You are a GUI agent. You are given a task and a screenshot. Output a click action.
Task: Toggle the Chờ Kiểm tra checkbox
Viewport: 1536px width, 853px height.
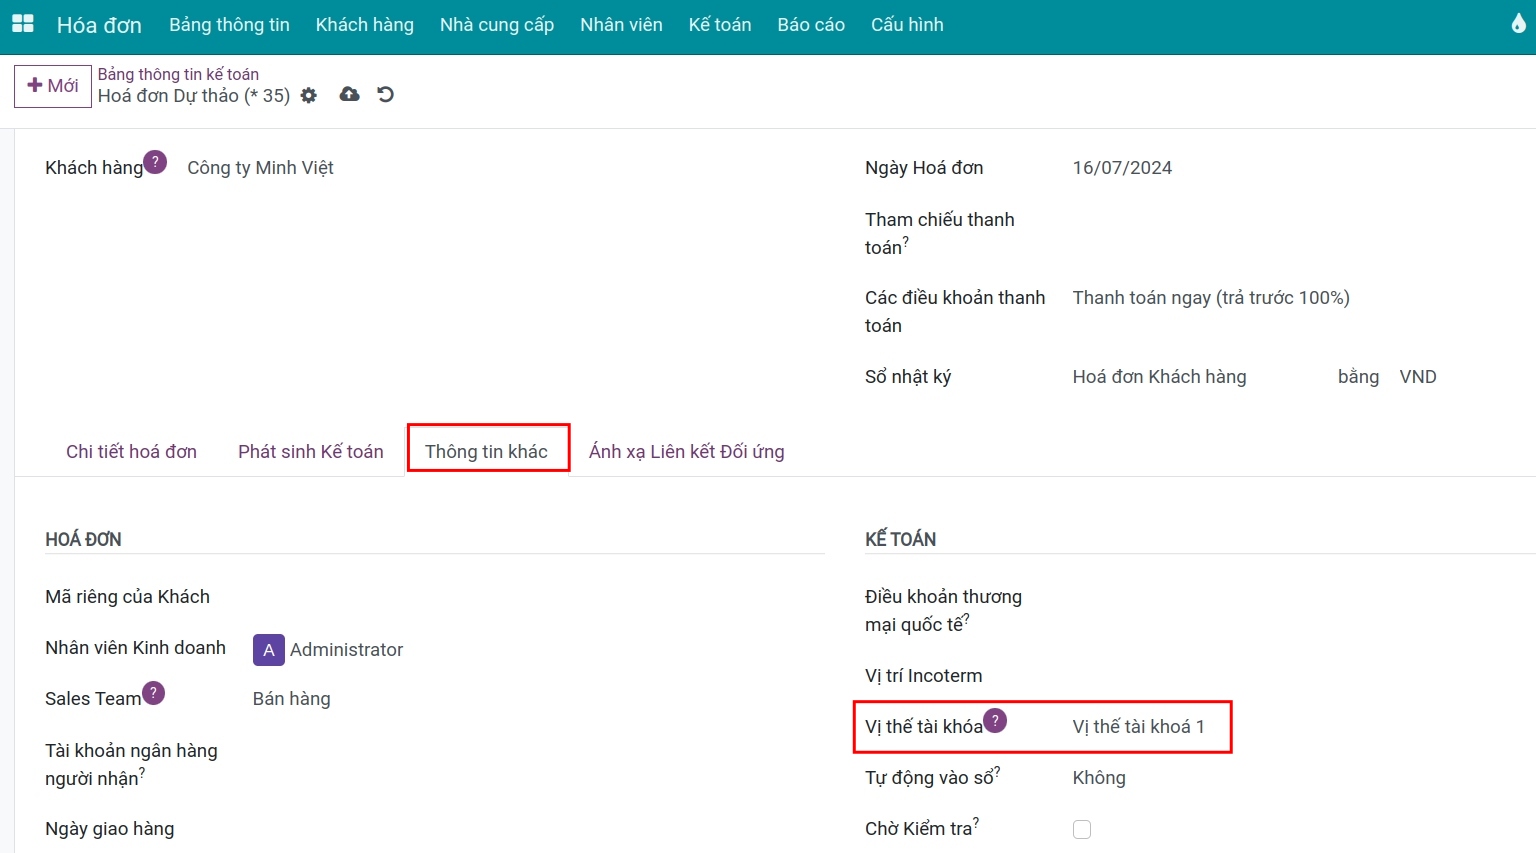click(1082, 829)
